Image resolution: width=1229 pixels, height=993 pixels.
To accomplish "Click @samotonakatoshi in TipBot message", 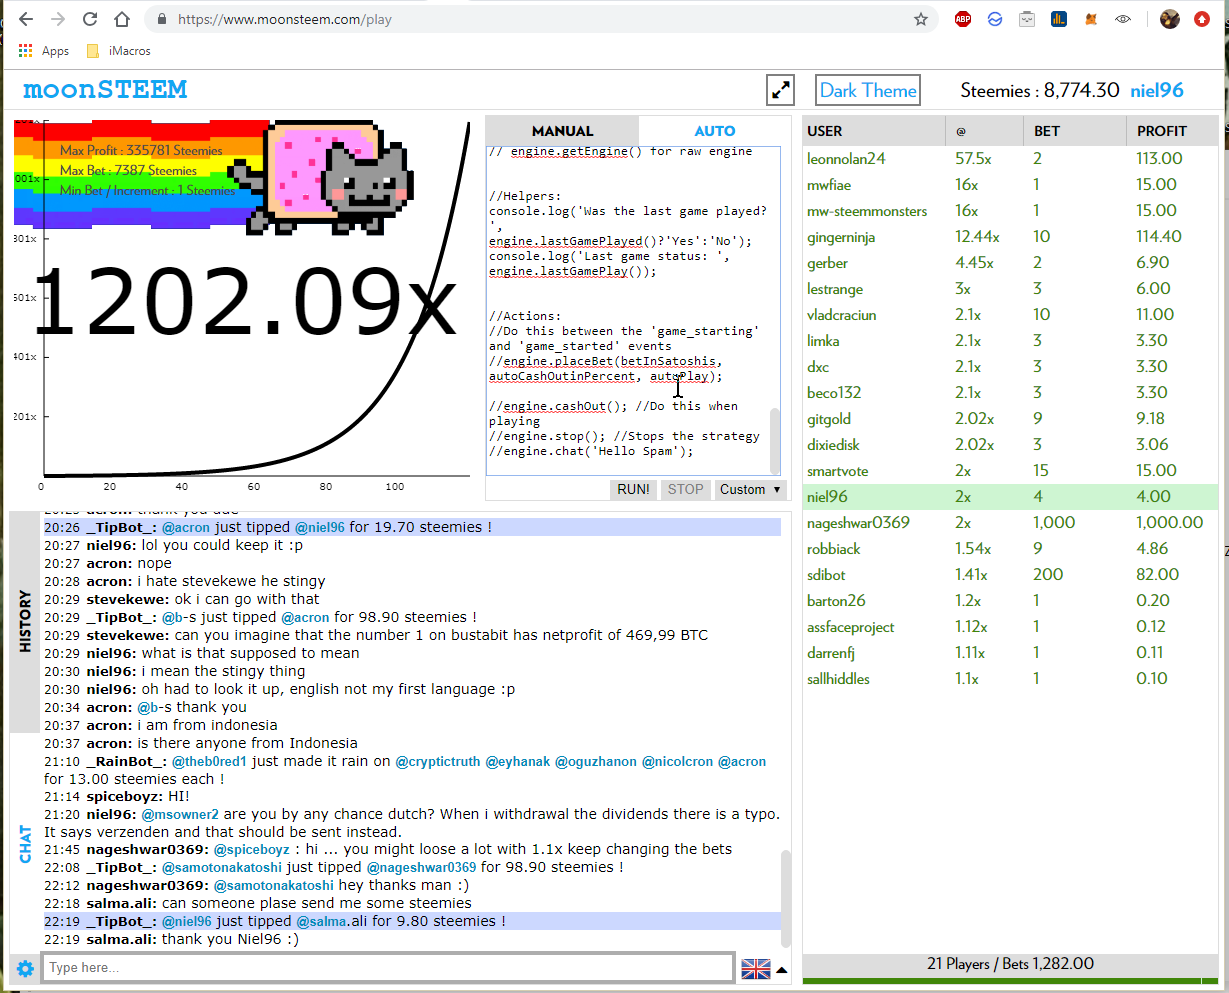I will 222,867.
